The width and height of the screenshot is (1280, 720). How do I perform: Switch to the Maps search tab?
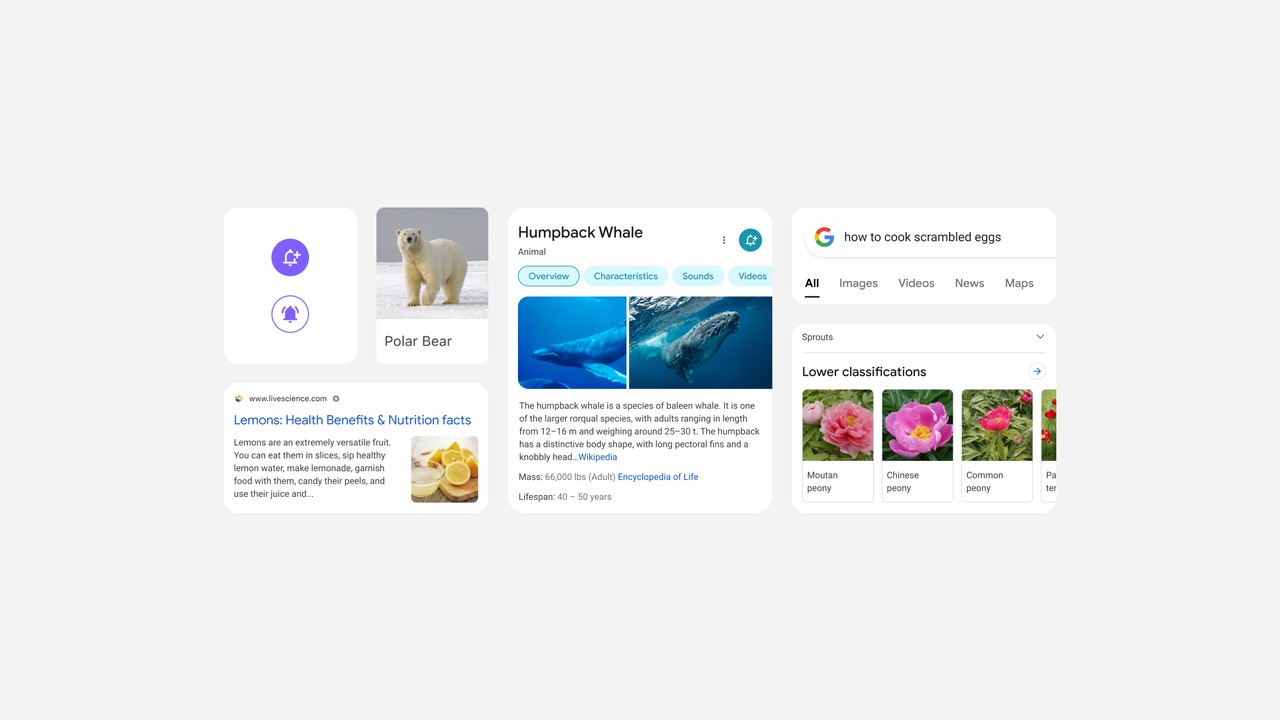[x=1019, y=283]
